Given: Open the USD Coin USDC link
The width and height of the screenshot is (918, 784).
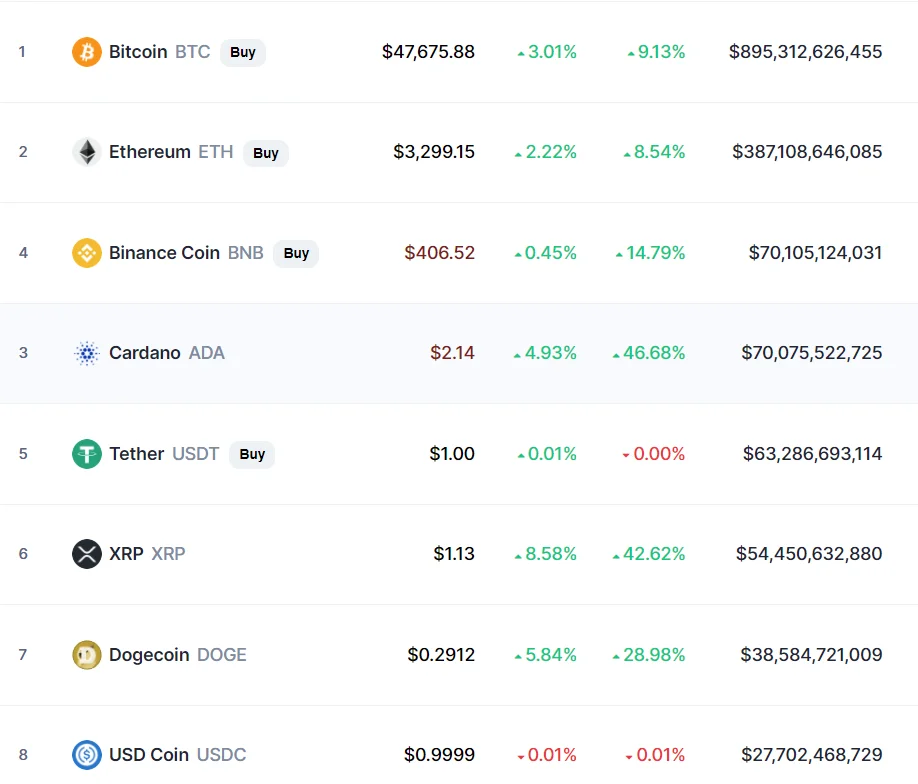Looking at the screenshot, I should tap(177, 755).
